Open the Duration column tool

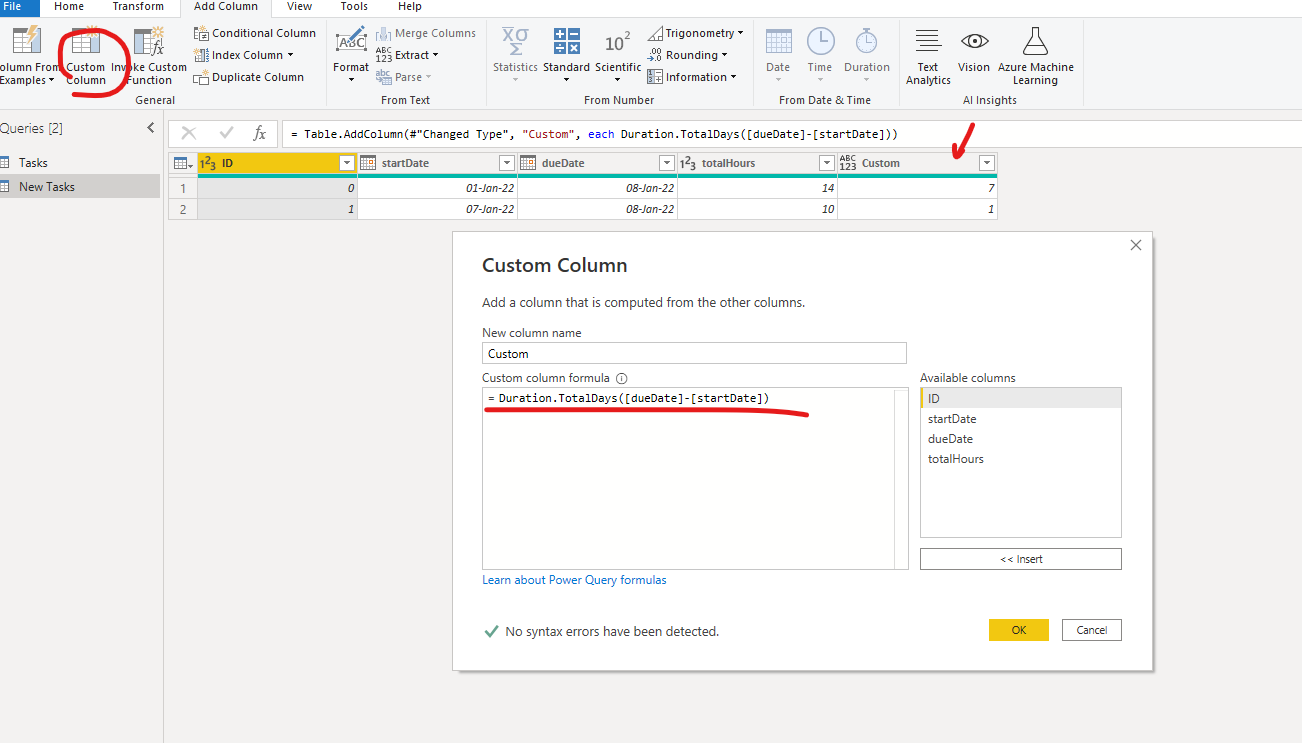pos(866,55)
